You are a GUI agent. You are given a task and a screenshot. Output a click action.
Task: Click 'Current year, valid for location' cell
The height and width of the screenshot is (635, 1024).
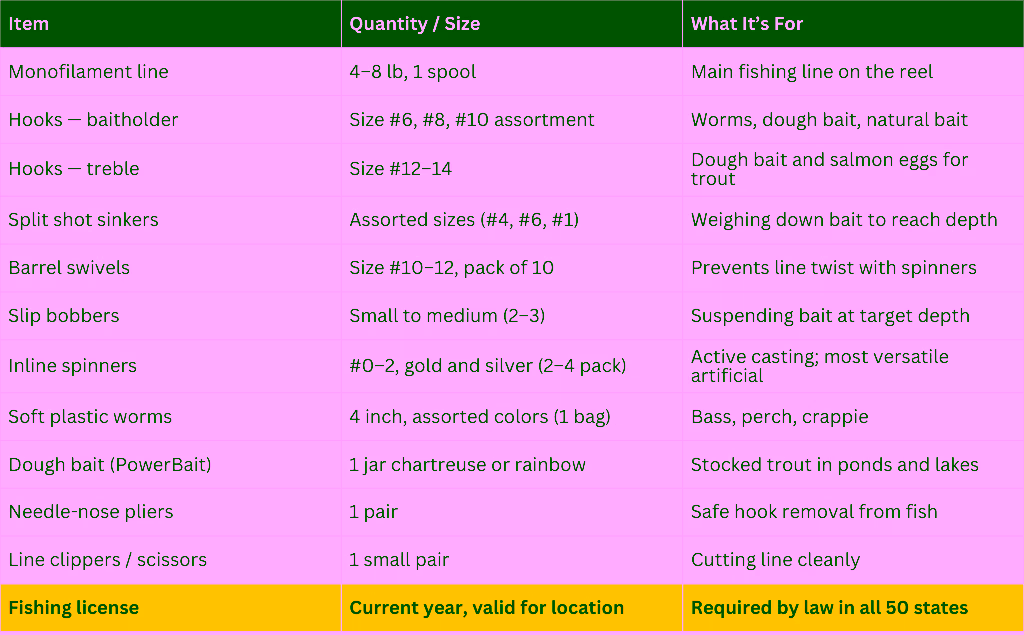(x=486, y=608)
